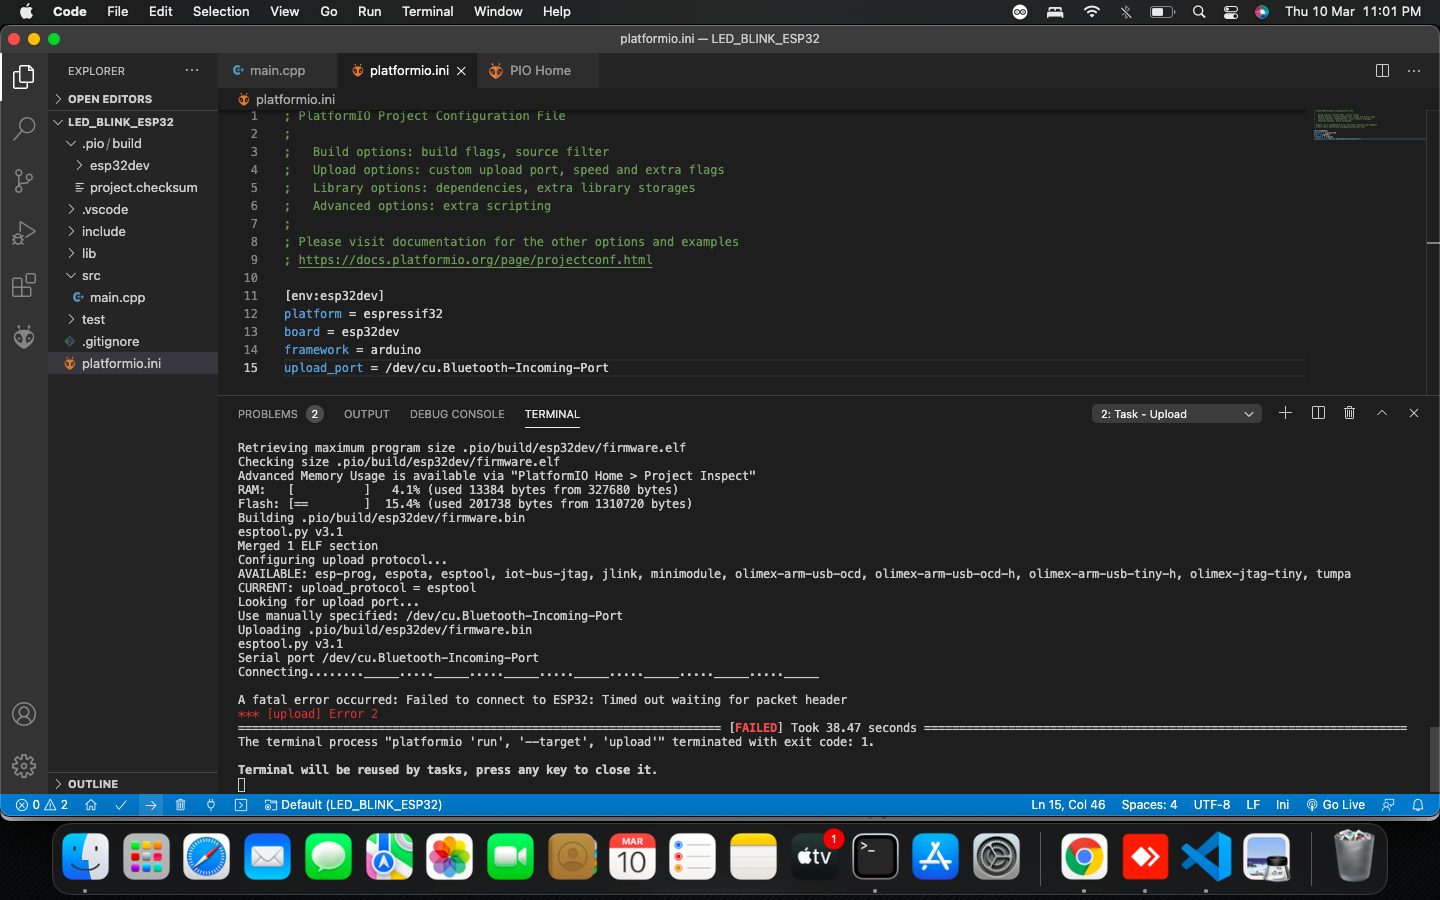Open Safari from the Dock
Screen dimensions: 1440x900
[207, 857]
